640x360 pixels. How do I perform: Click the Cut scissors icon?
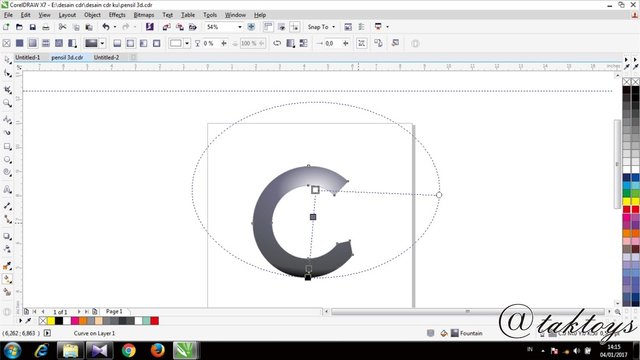pyautogui.click(x=62, y=27)
